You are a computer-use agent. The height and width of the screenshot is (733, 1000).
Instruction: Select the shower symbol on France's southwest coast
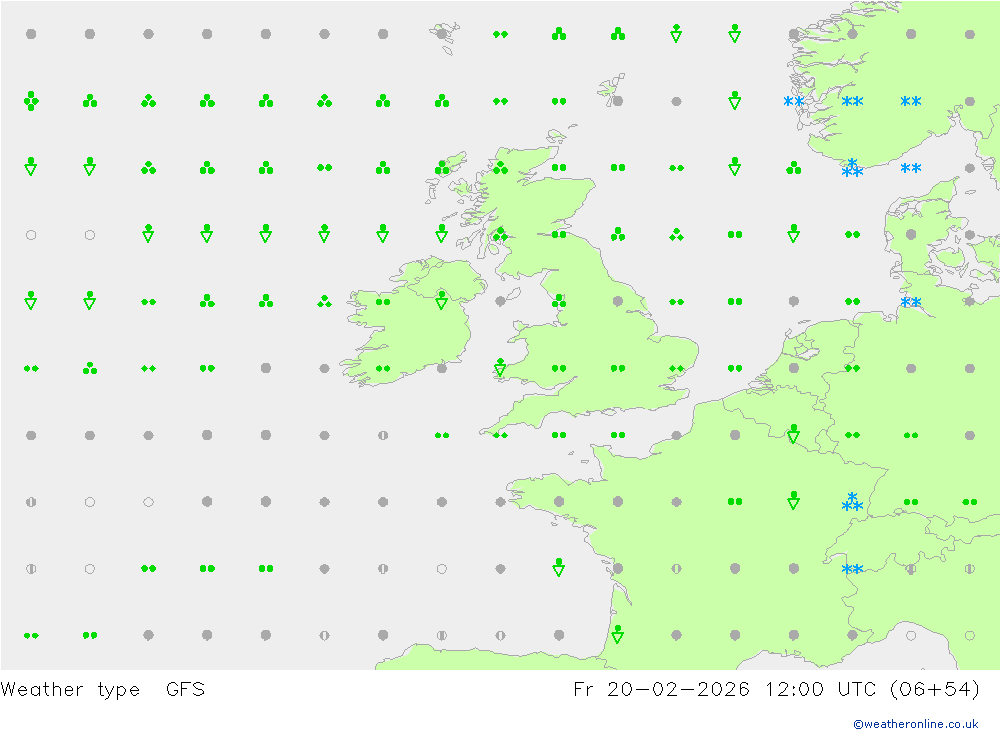[x=617, y=634]
